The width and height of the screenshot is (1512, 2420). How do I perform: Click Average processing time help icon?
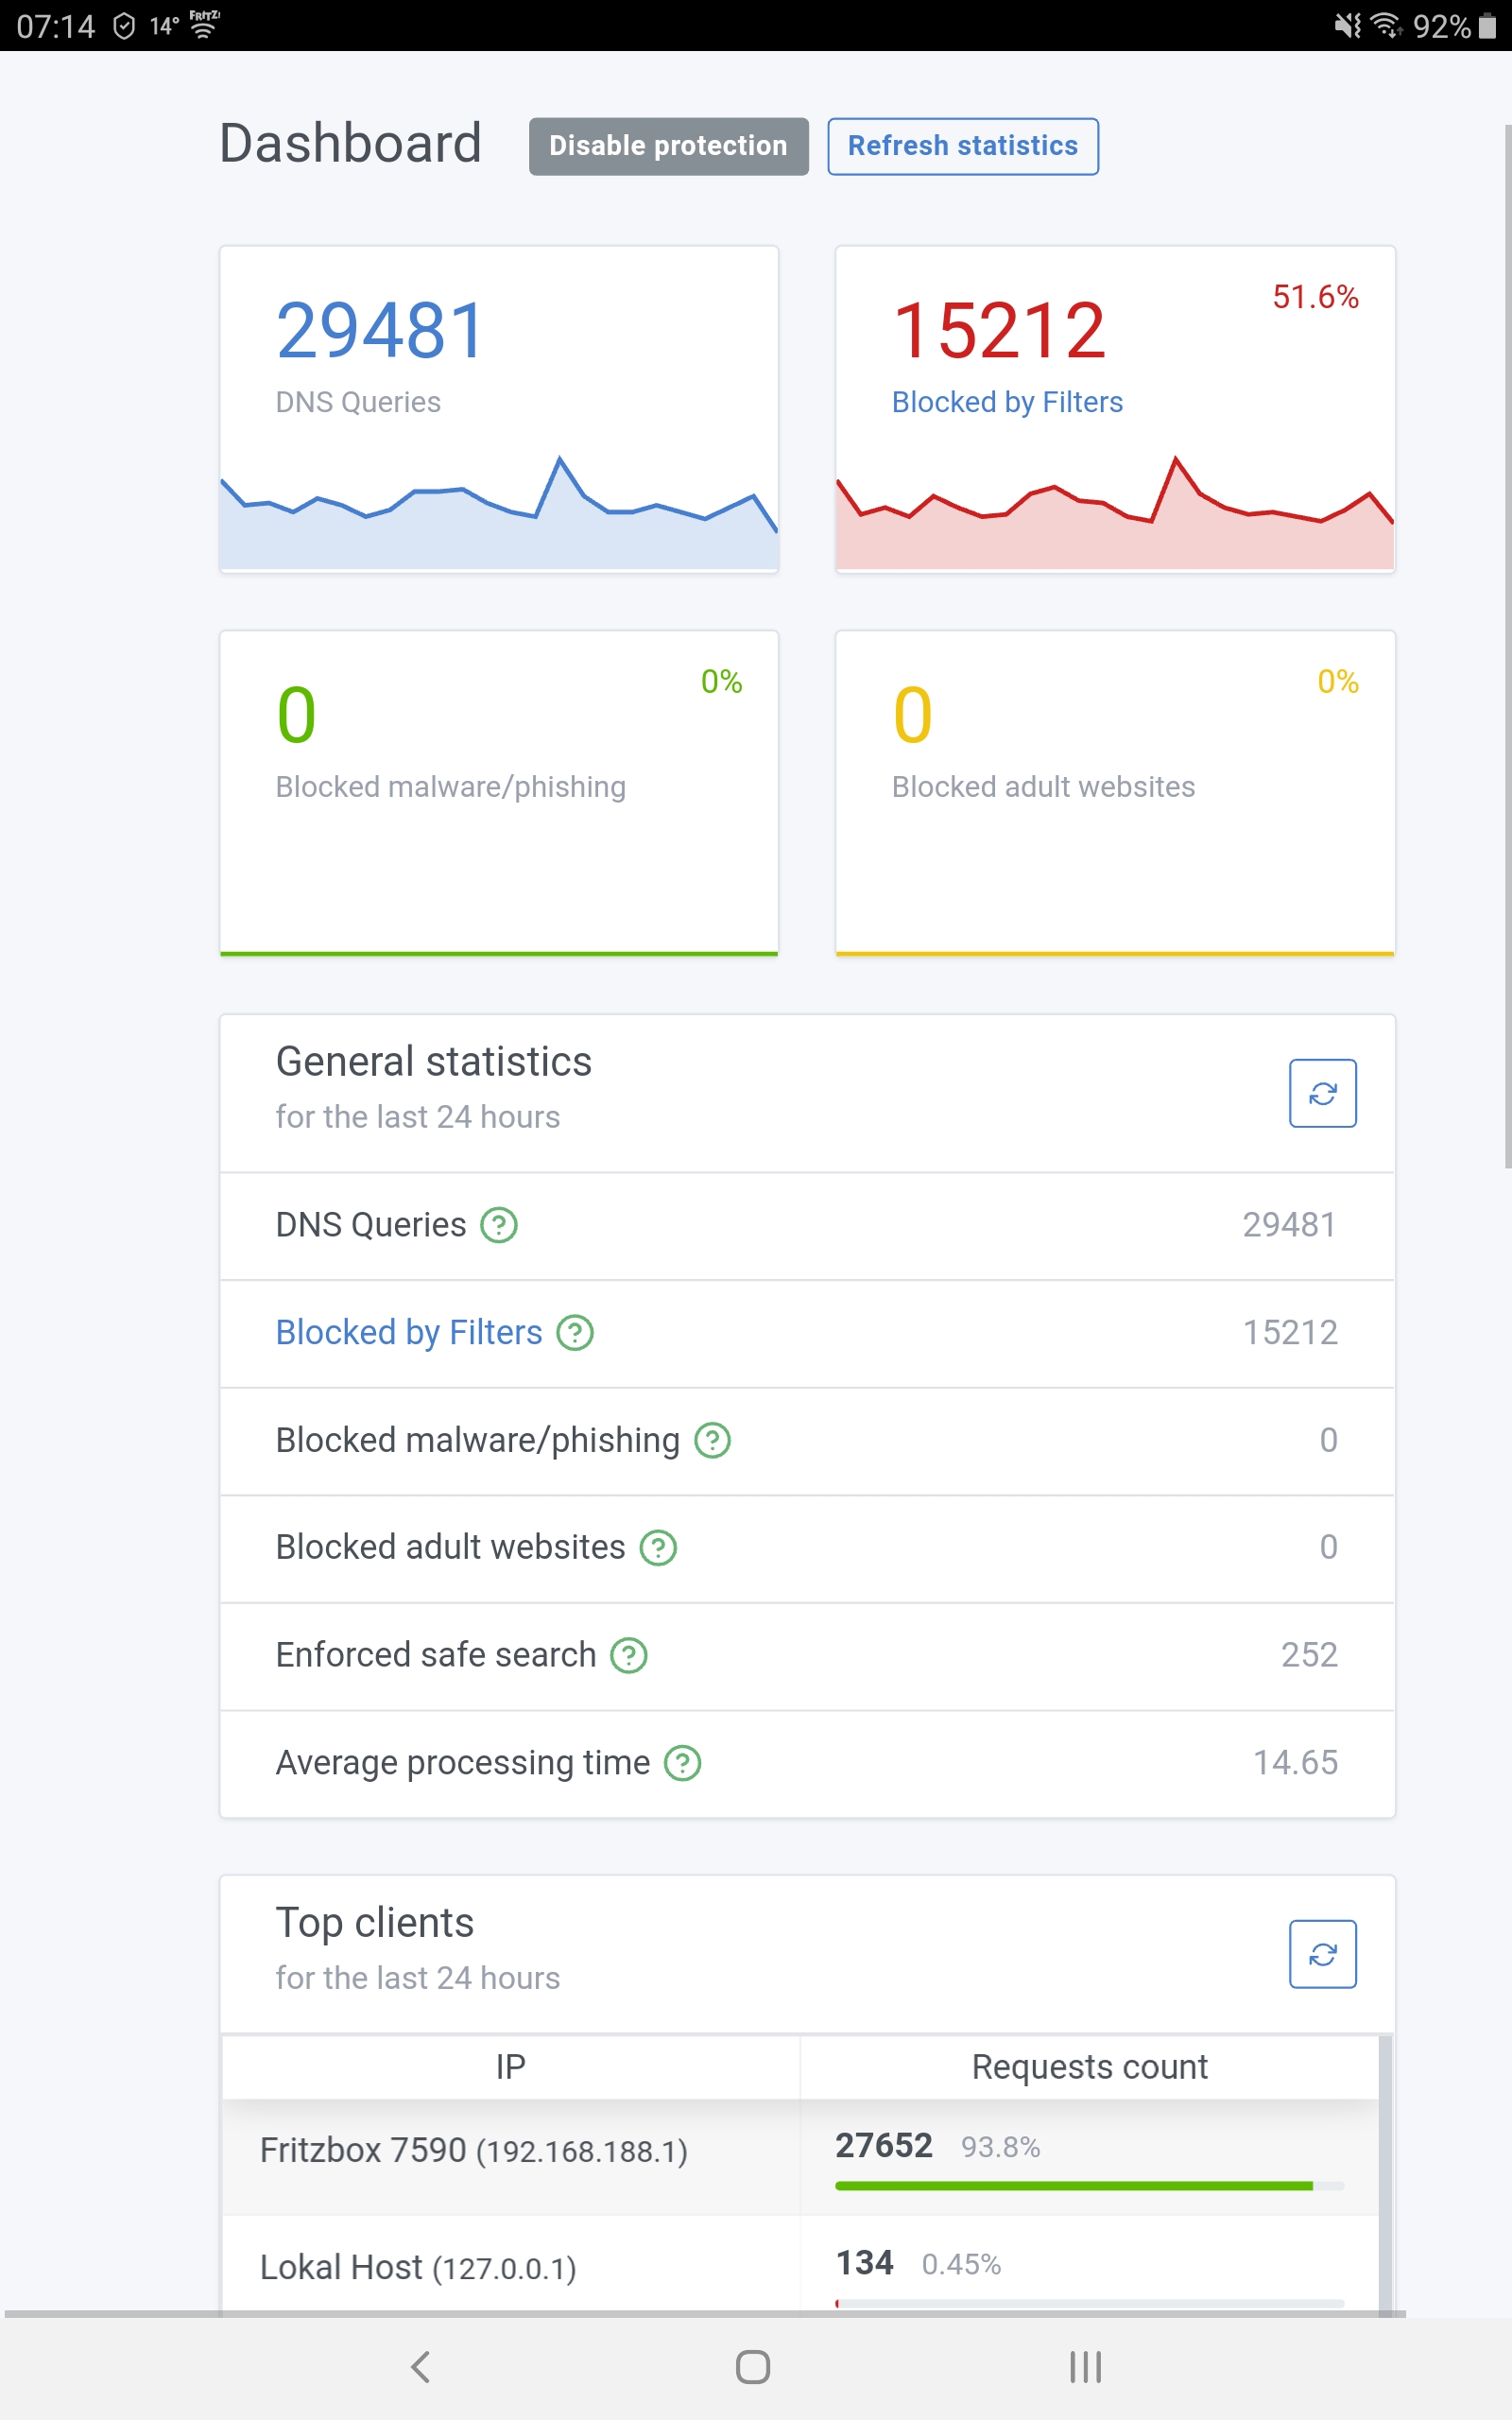683,1763
